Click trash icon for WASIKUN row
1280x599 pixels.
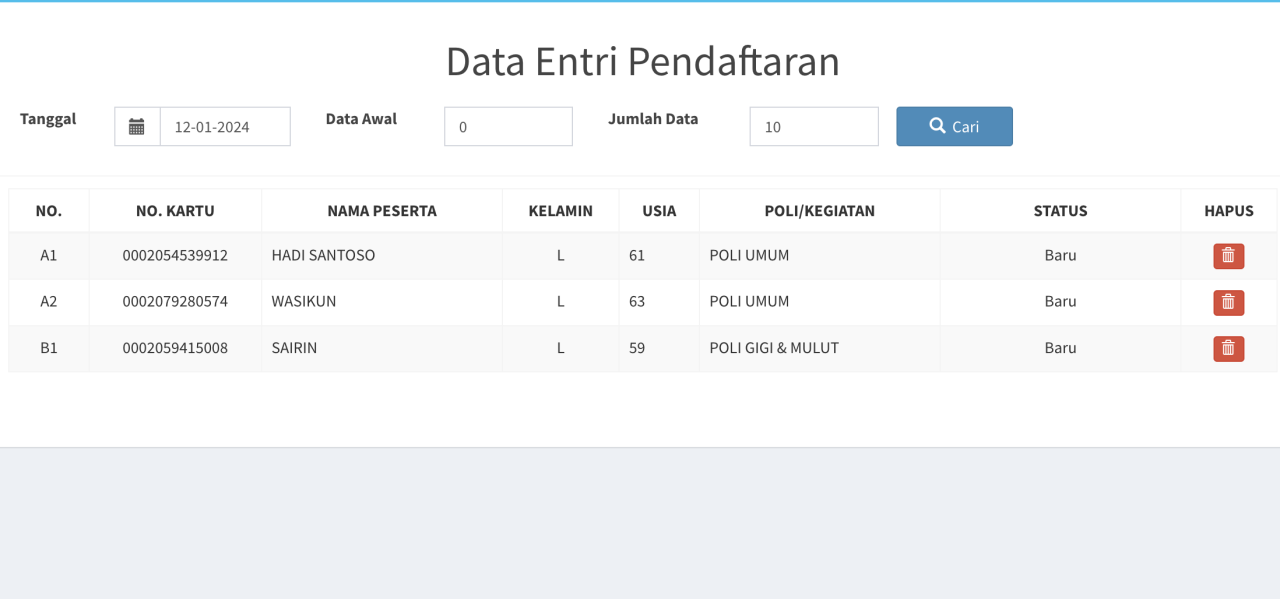pos(1228,302)
